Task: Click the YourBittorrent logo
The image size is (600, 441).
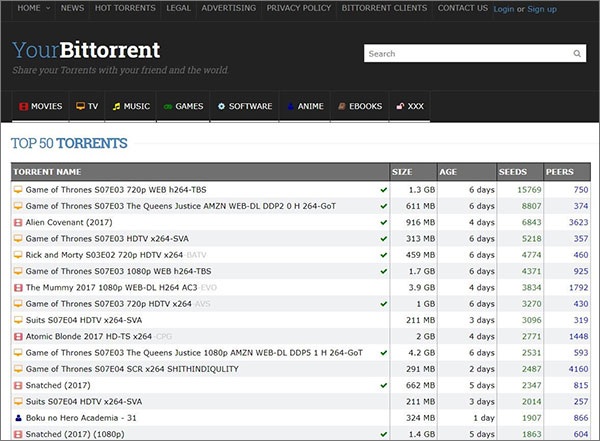Action: coord(86,50)
